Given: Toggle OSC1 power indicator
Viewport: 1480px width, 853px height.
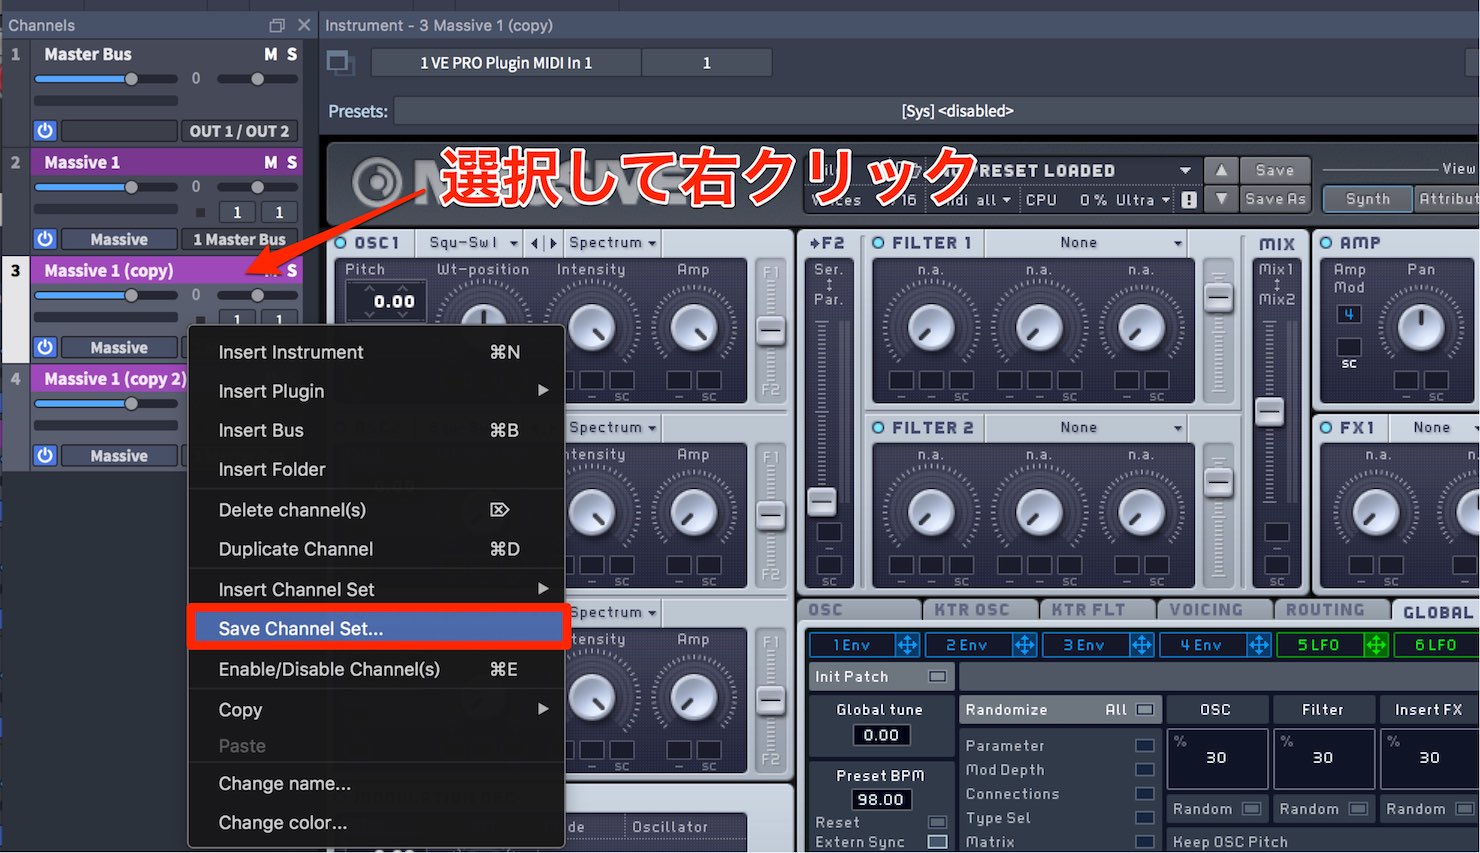Looking at the screenshot, I should tap(341, 242).
